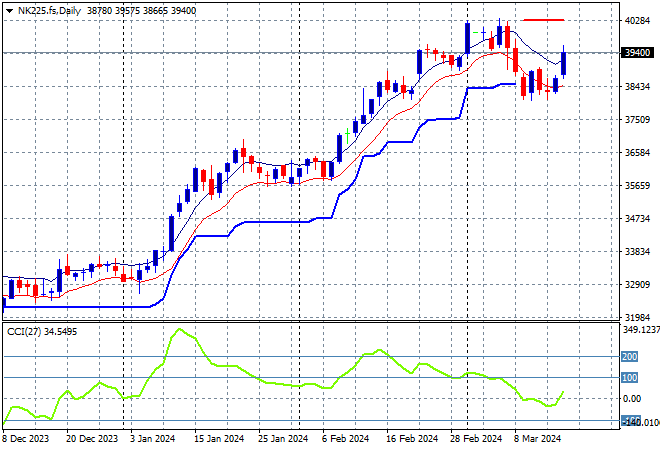
Task: Select the 8 Dec 2023 date label
Action: click(25, 438)
